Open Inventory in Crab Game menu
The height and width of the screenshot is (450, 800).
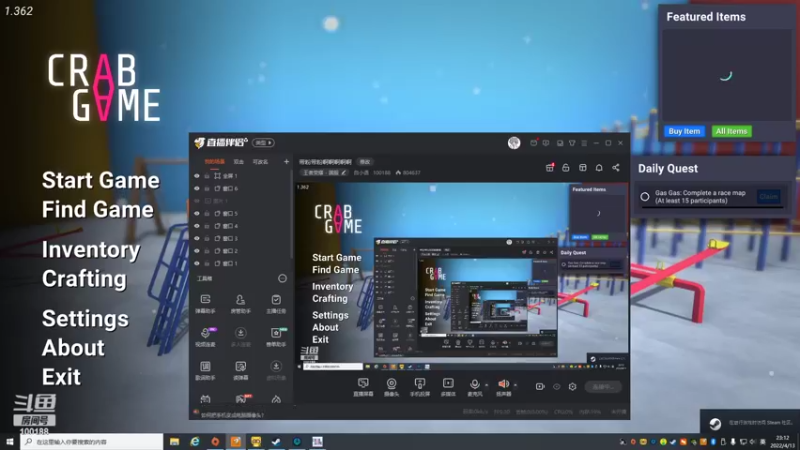(x=91, y=249)
